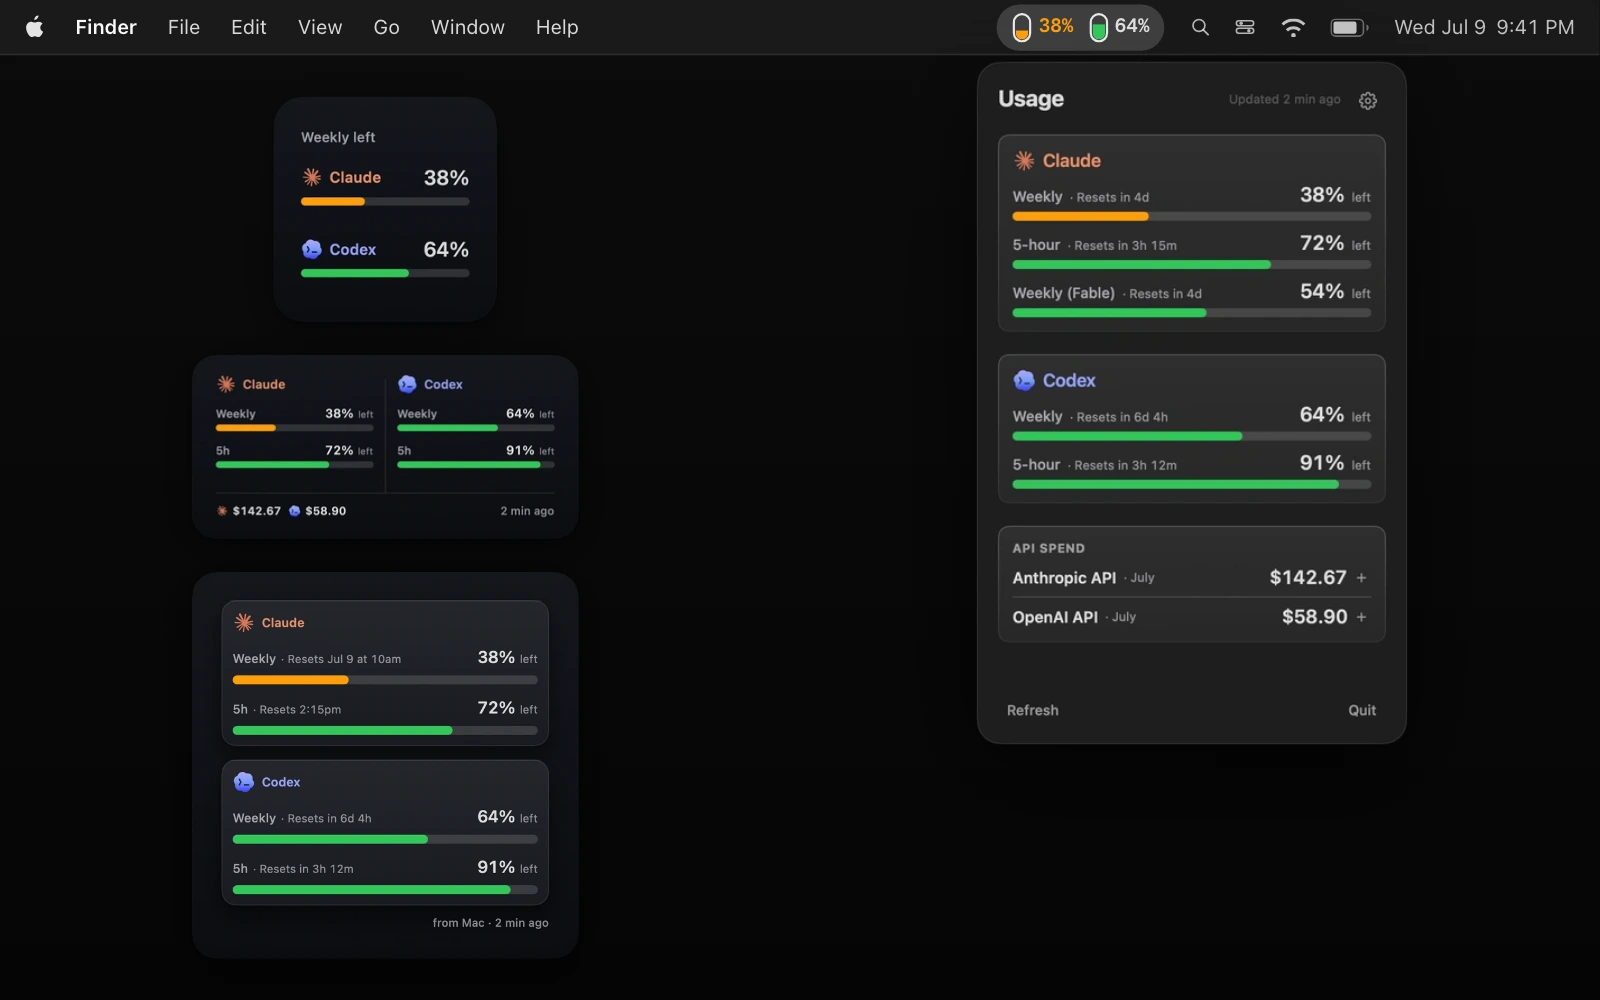Screen dimensions: 1600x1000
Task: Click 'Resets Jul 9 at 10am' in large widget
Action: point(344,659)
